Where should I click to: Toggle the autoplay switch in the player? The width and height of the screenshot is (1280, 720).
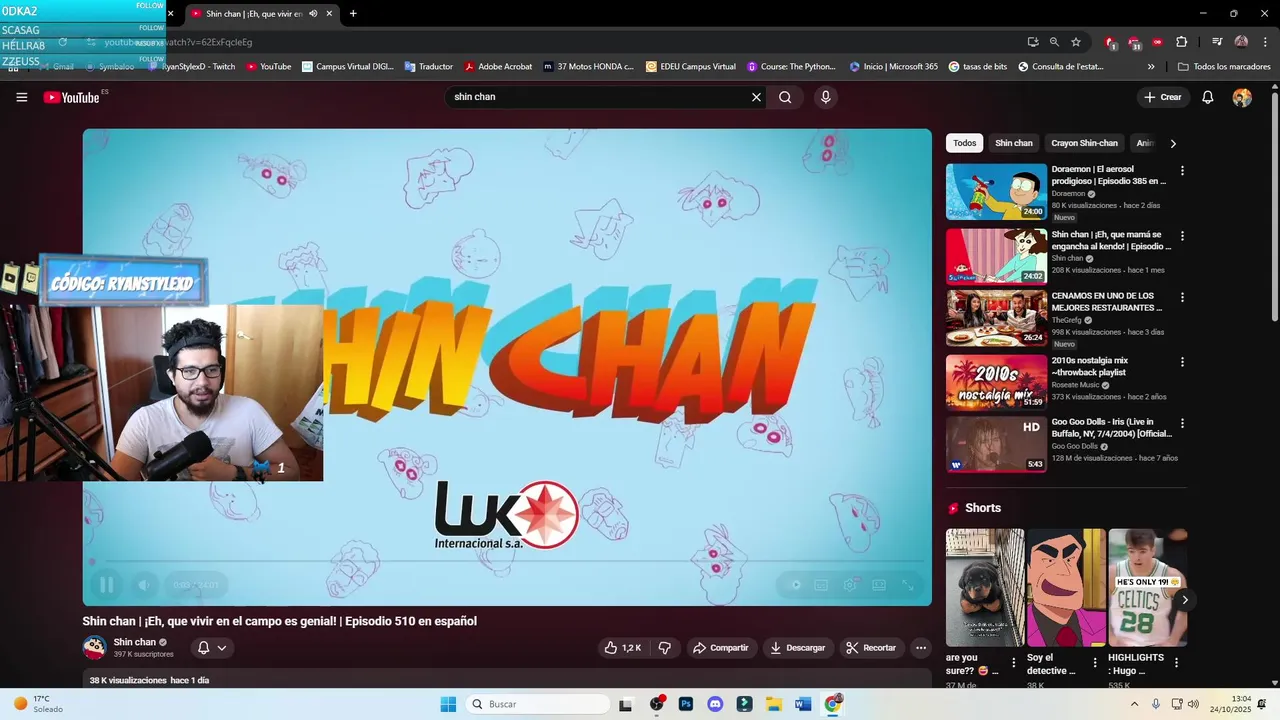795,585
